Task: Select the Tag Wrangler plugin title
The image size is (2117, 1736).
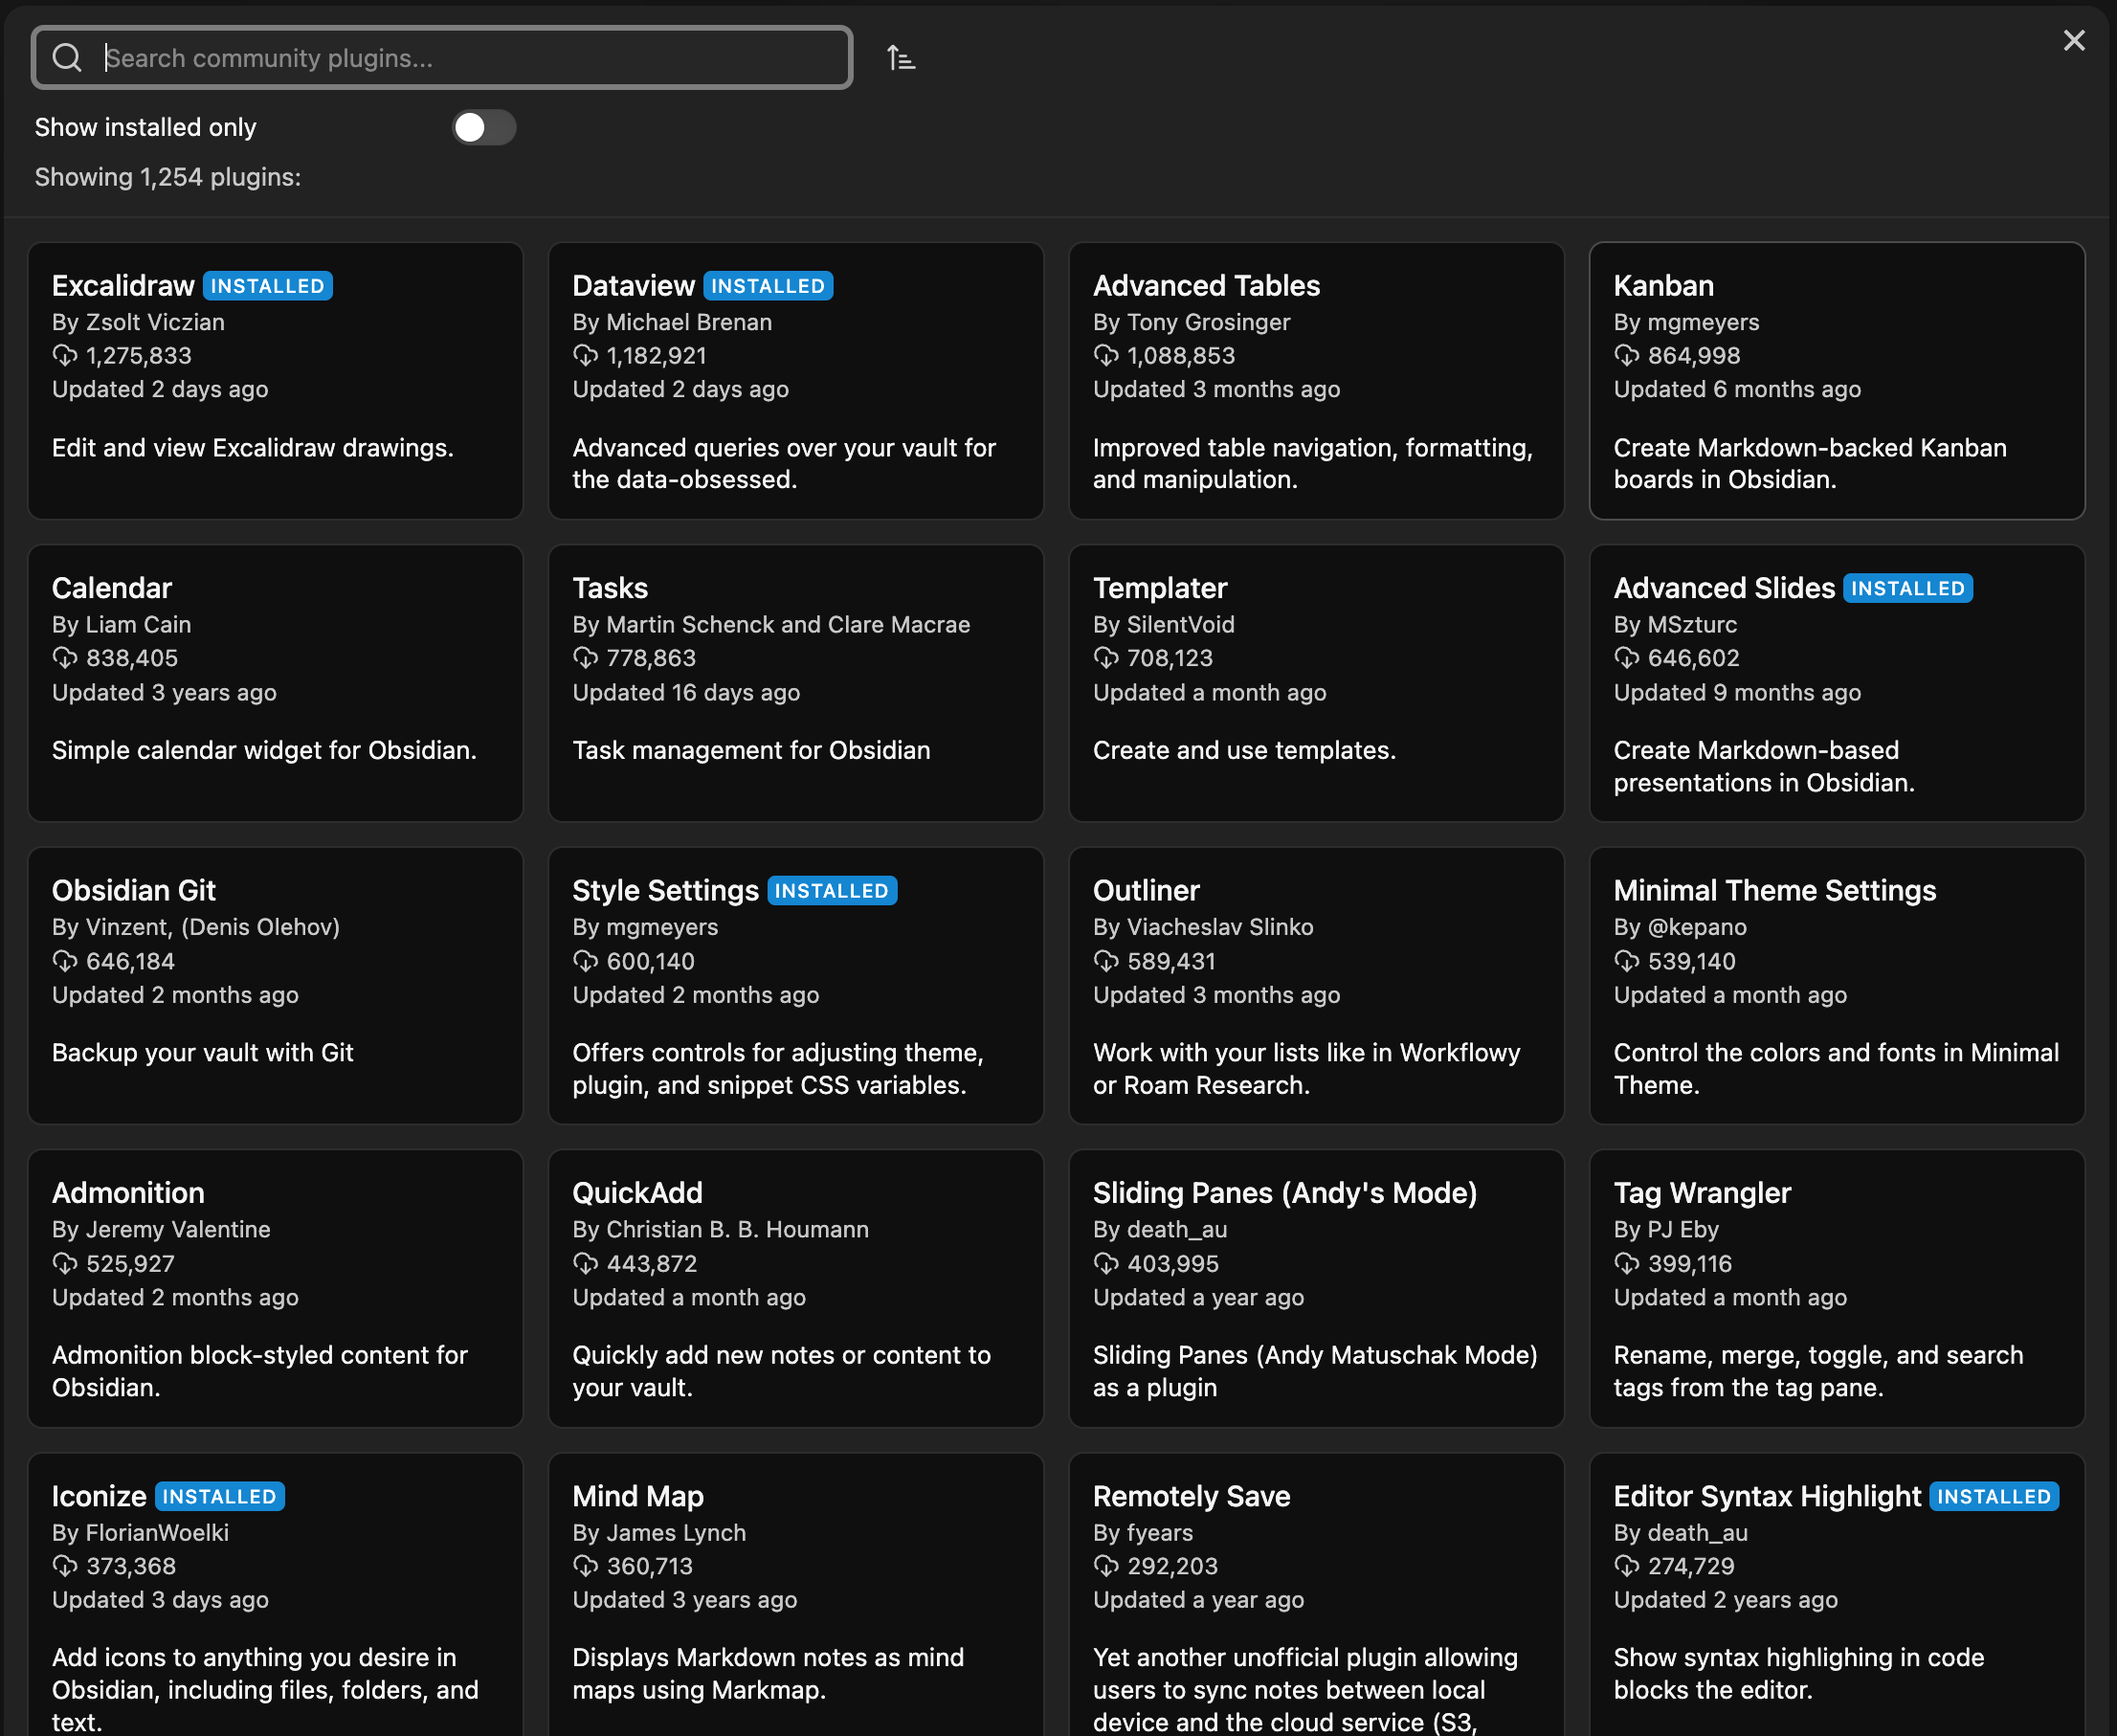Action: [x=1702, y=1193]
